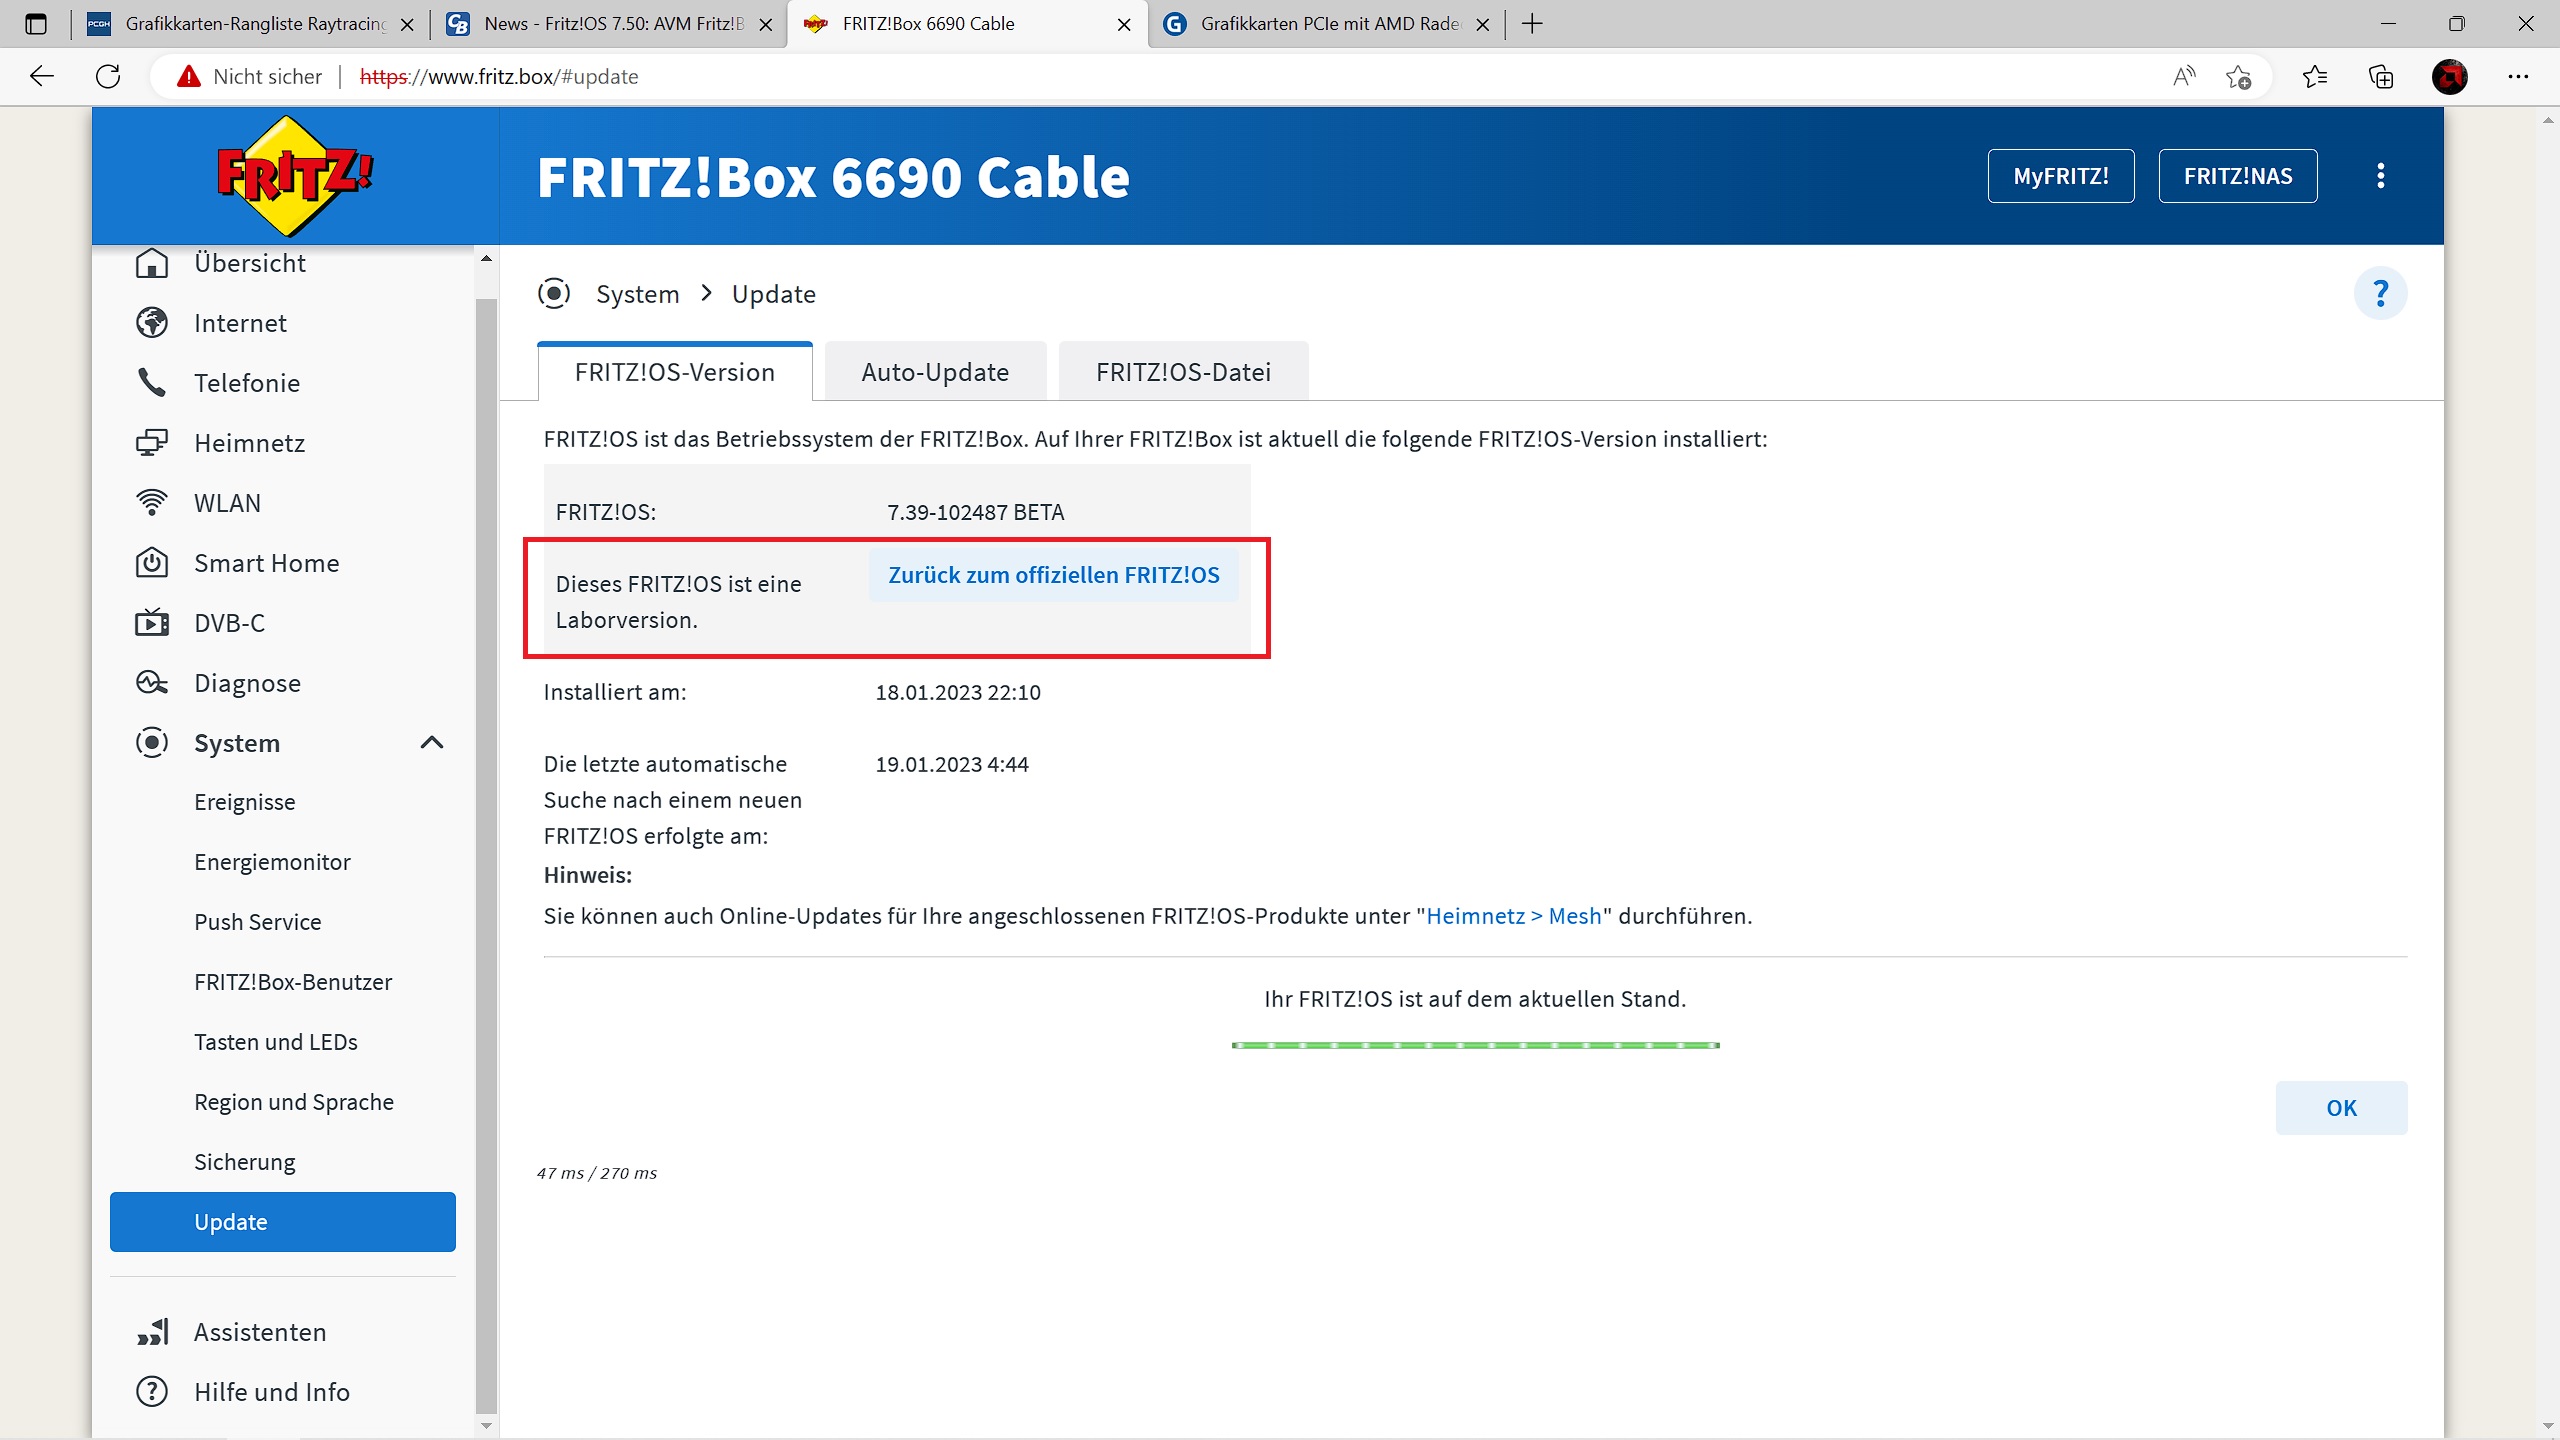2560x1440 pixels.
Task: Click the DVB-C television icon
Action: 152,623
